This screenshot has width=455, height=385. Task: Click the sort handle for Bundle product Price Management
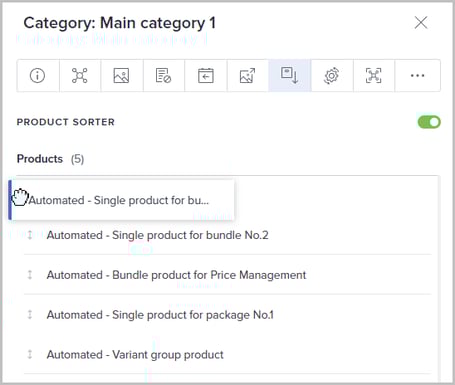[x=30, y=275]
